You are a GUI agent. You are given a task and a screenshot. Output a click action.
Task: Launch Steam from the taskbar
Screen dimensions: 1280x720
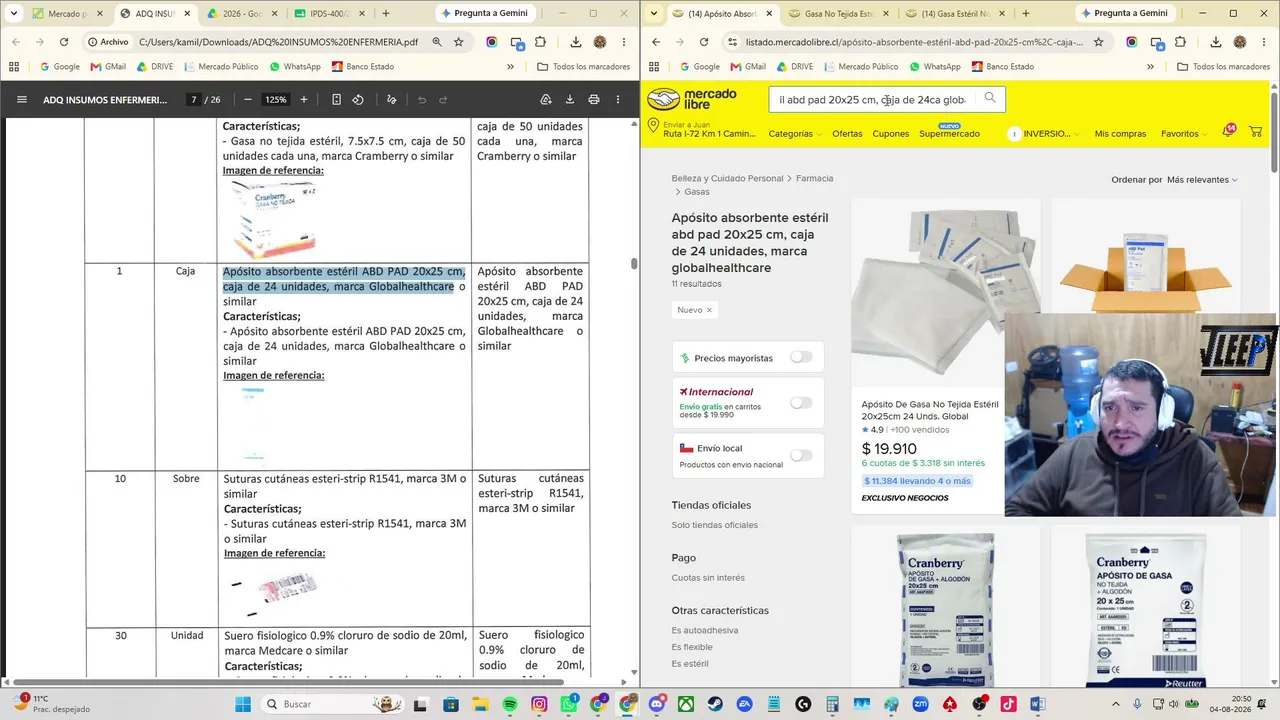715,704
